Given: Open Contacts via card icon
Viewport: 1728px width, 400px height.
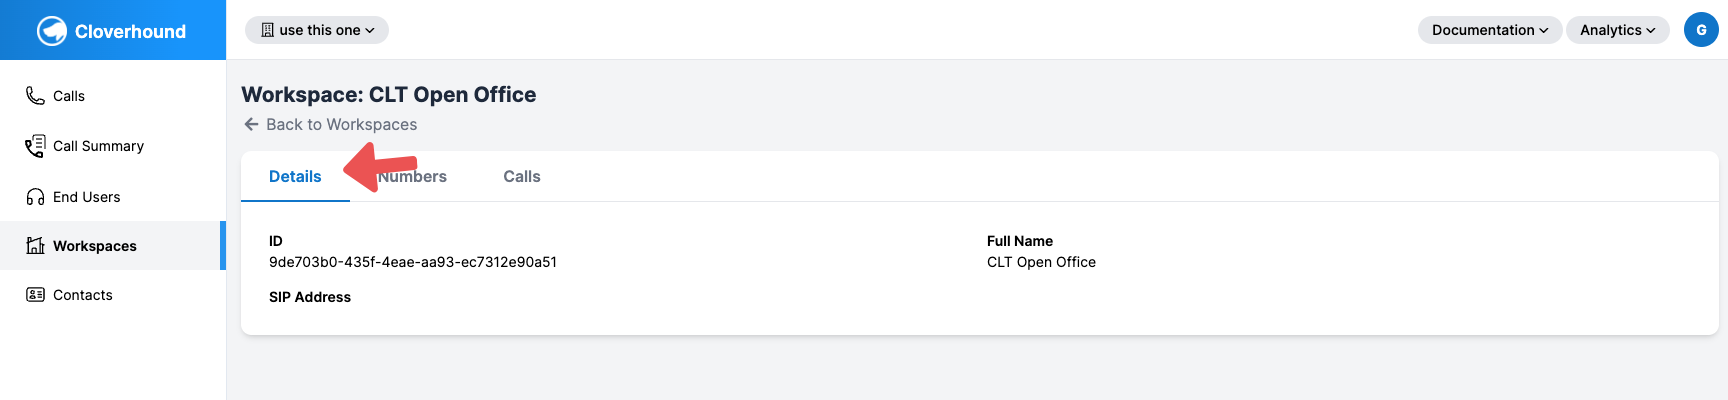Looking at the screenshot, I should tap(35, 295).
